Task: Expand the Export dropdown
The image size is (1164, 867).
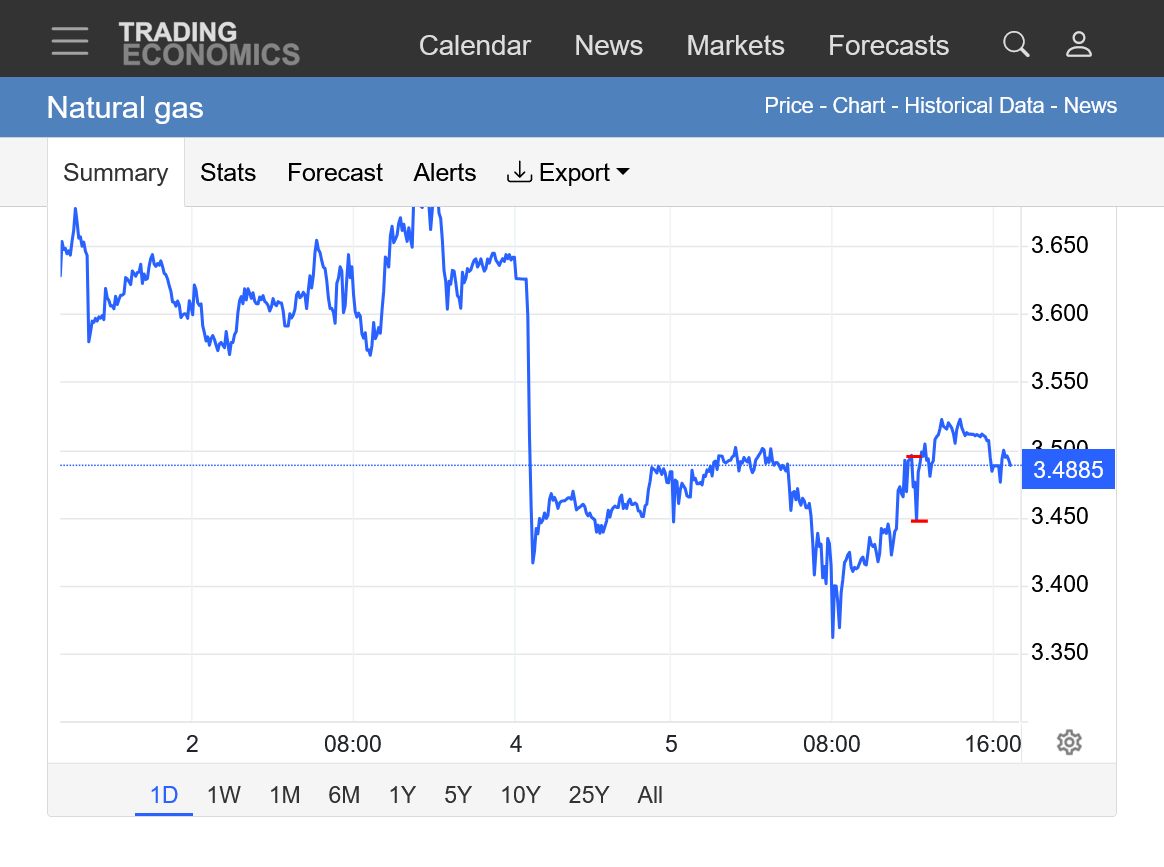Action: tap(569, 173)
